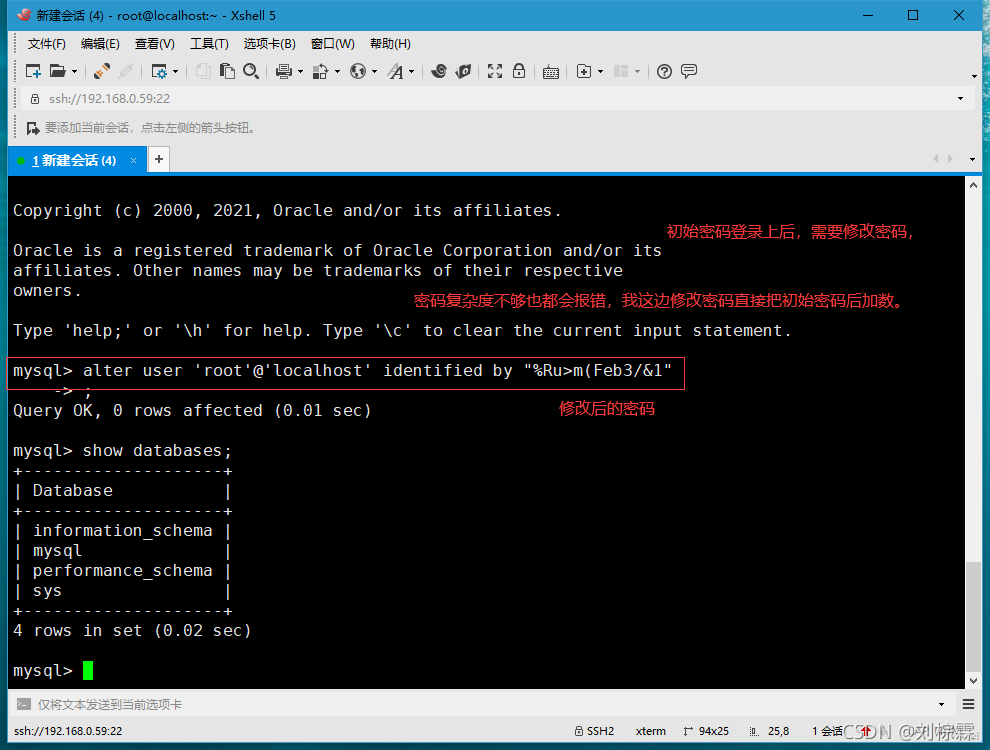Click the toolbar options overflow arrow
Image resolution: width=990 pixels, height=750 pixels.
coord(974,76)
